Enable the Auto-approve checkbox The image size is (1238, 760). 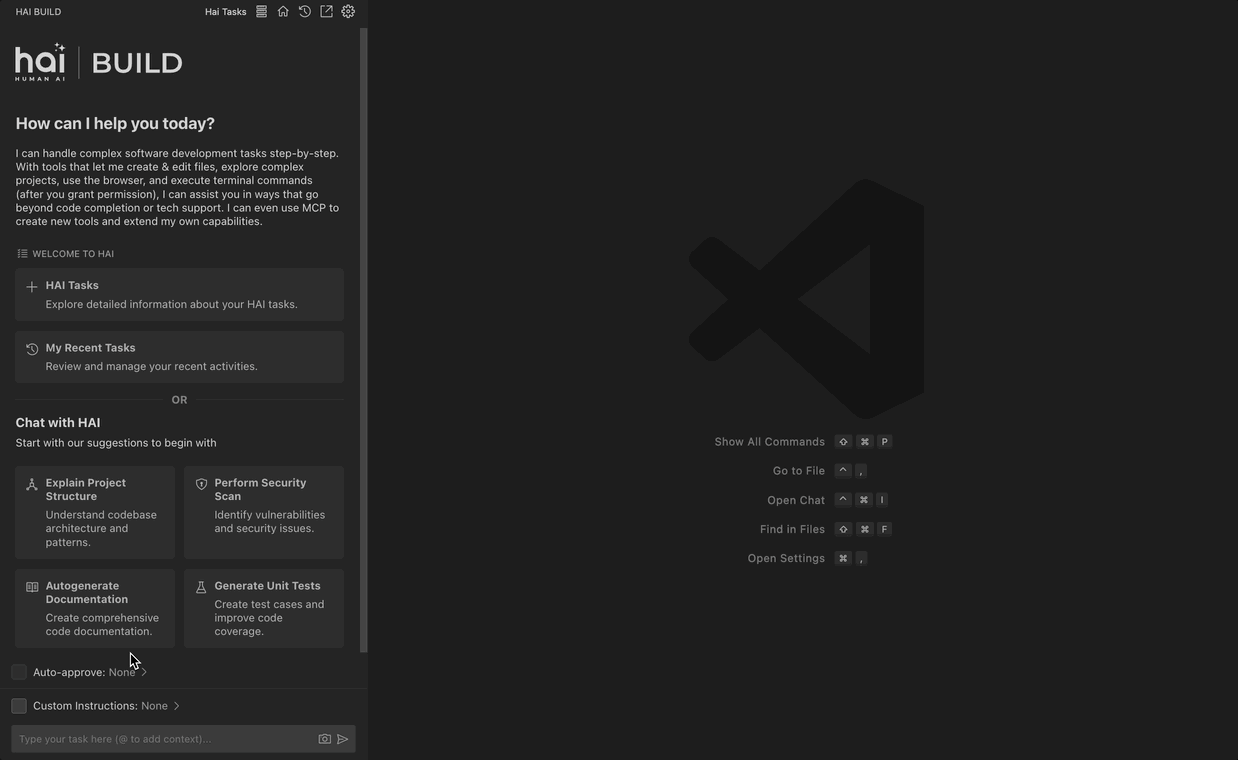pos(19,672)
